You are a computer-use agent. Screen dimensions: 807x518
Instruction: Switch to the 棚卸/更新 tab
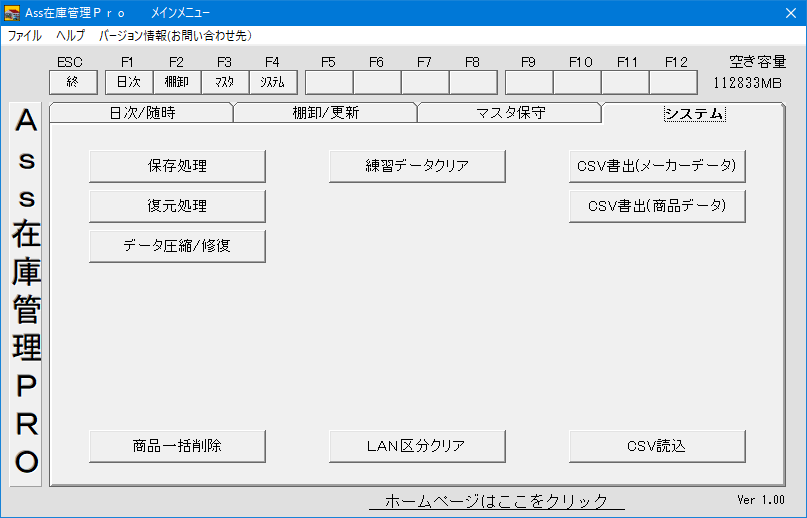point(325,113)
